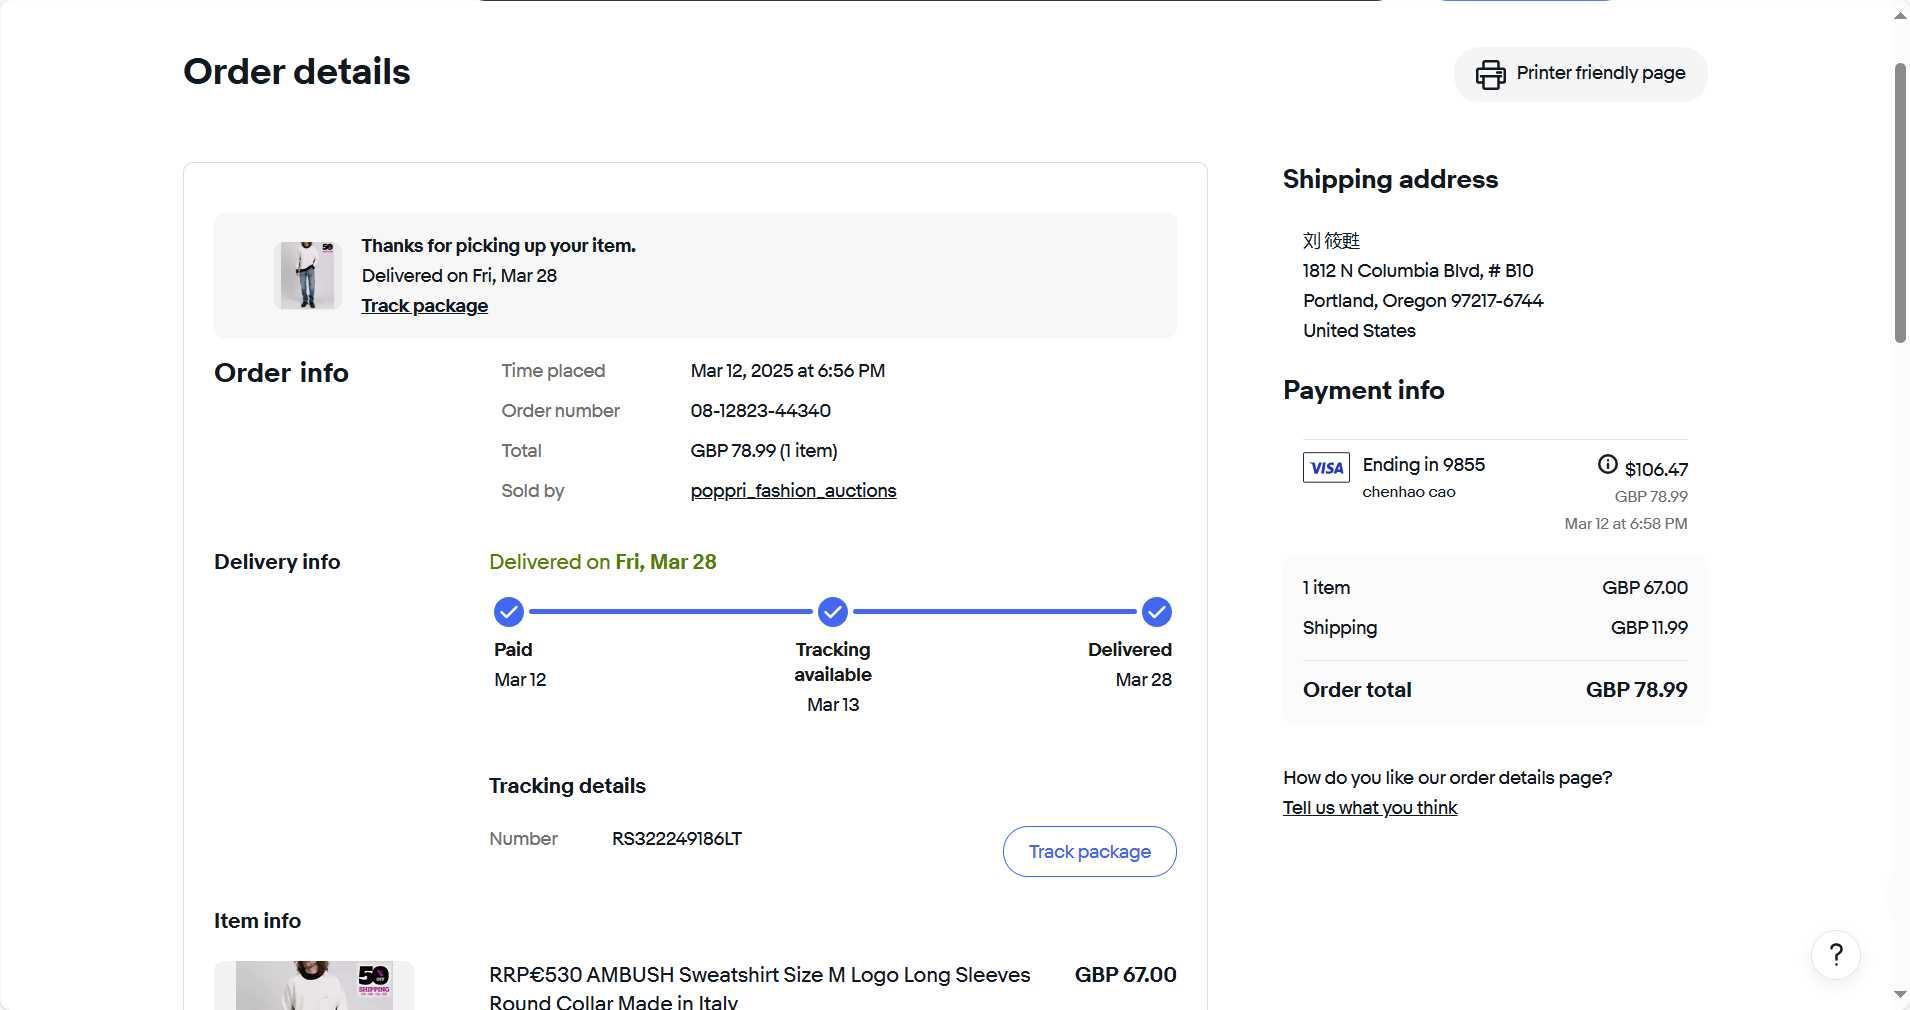Click the scroll down arrow
1910x1010 pixels.
point(1900,995)
